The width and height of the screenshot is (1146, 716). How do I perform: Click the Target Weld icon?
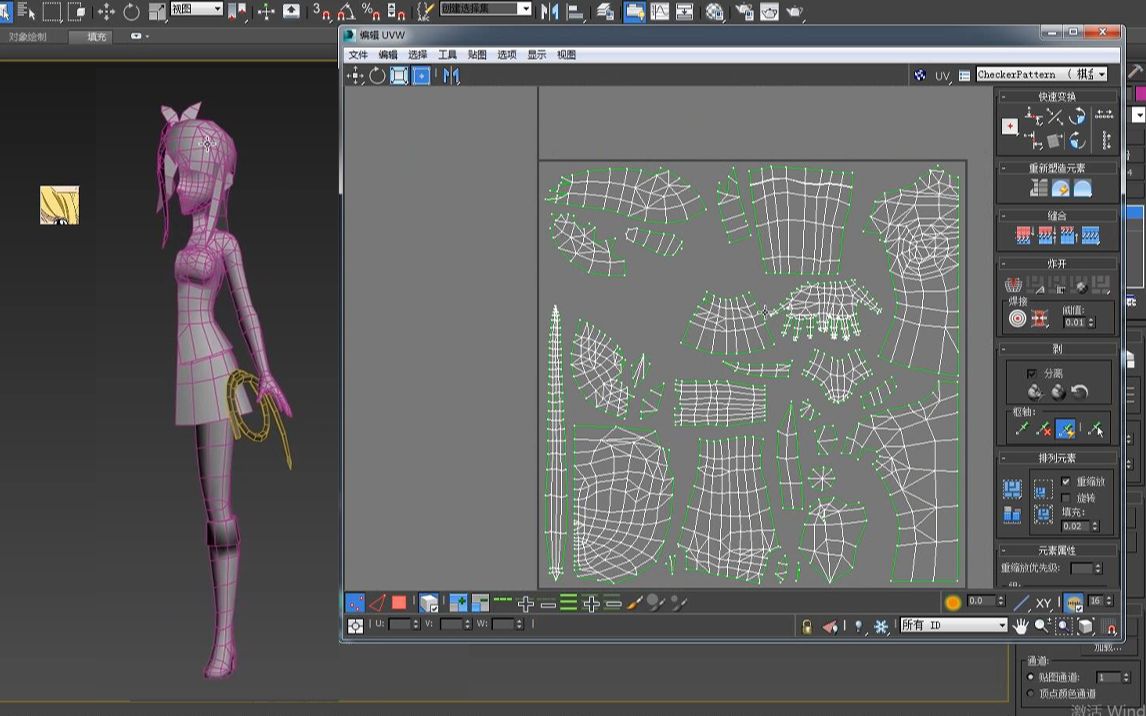point(1017,319)
